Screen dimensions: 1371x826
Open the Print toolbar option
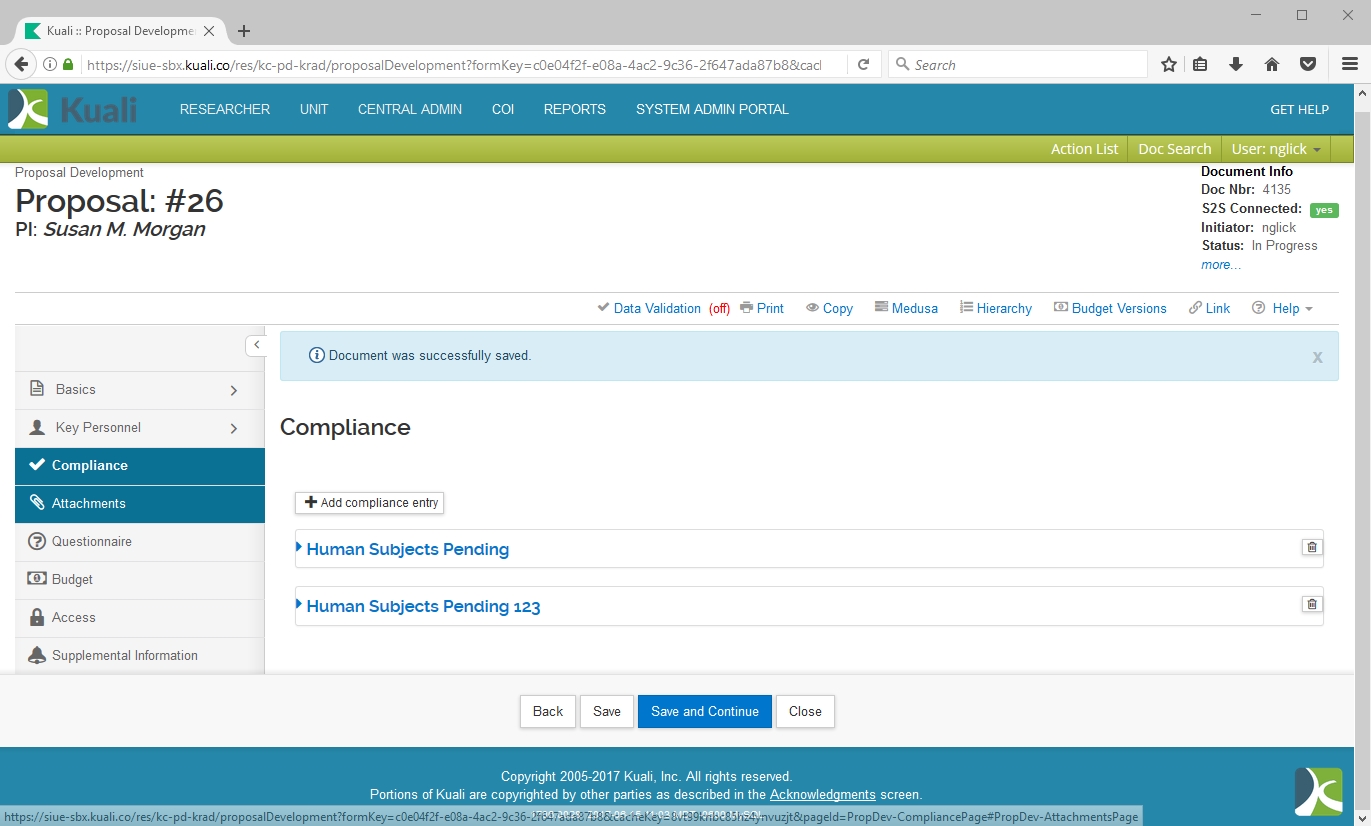pyautogui.click(x=762, y=308)
